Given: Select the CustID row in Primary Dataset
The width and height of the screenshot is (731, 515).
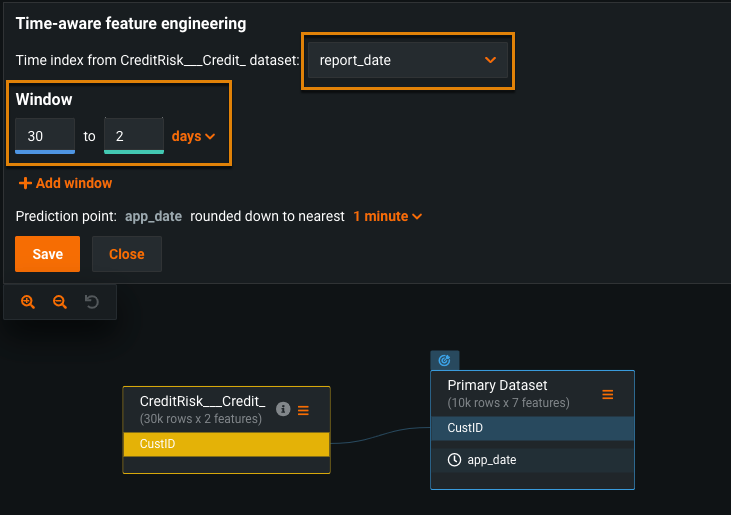Looking at the screenshot, I should (532, 428).
